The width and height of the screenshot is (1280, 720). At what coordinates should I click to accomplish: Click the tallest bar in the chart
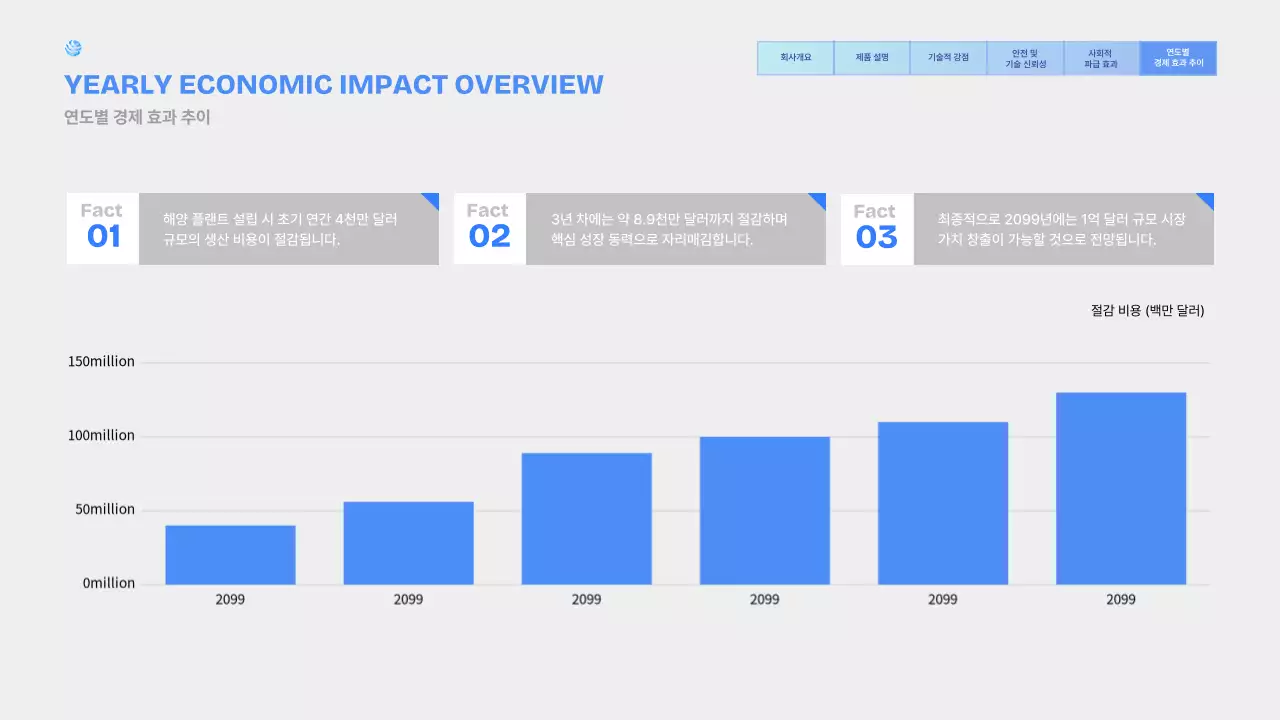coord(1120,488)
